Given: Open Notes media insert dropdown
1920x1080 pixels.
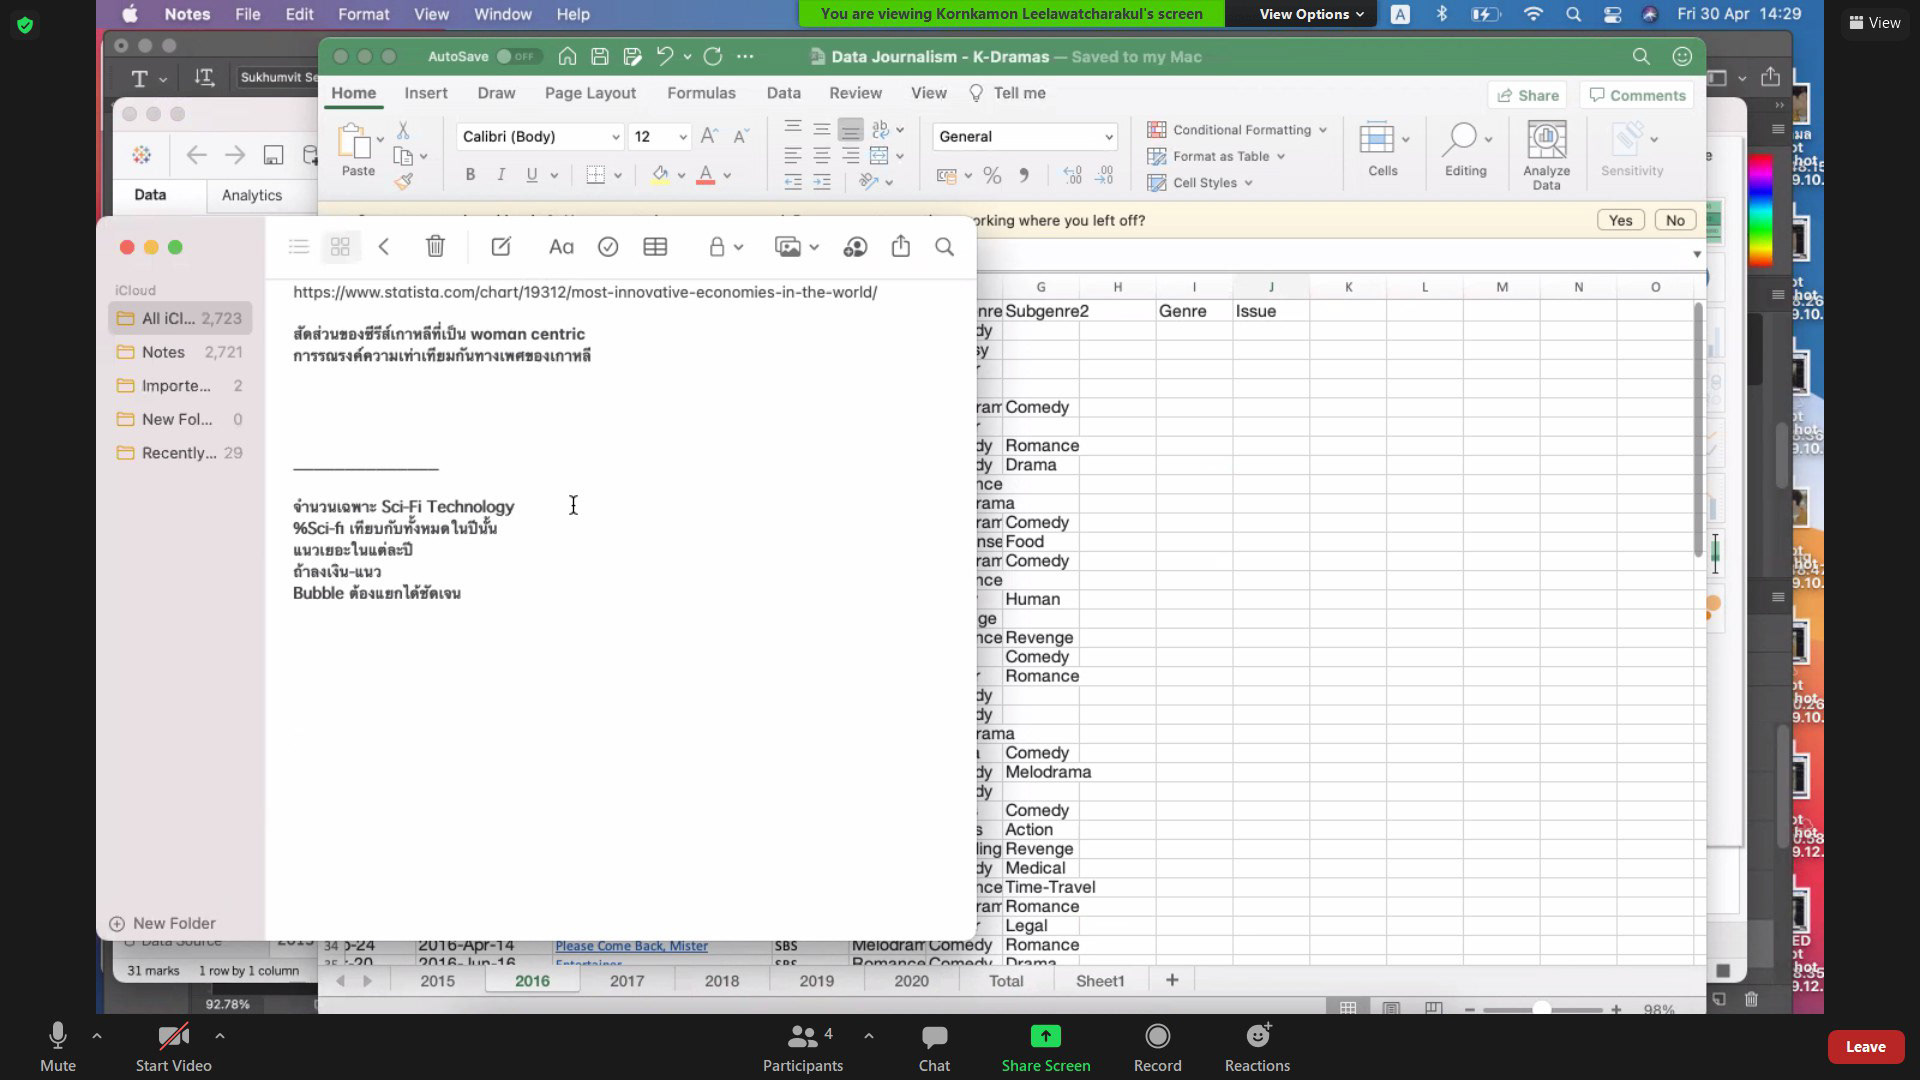Looking at the screenshot, I should (x=797, y=247).
